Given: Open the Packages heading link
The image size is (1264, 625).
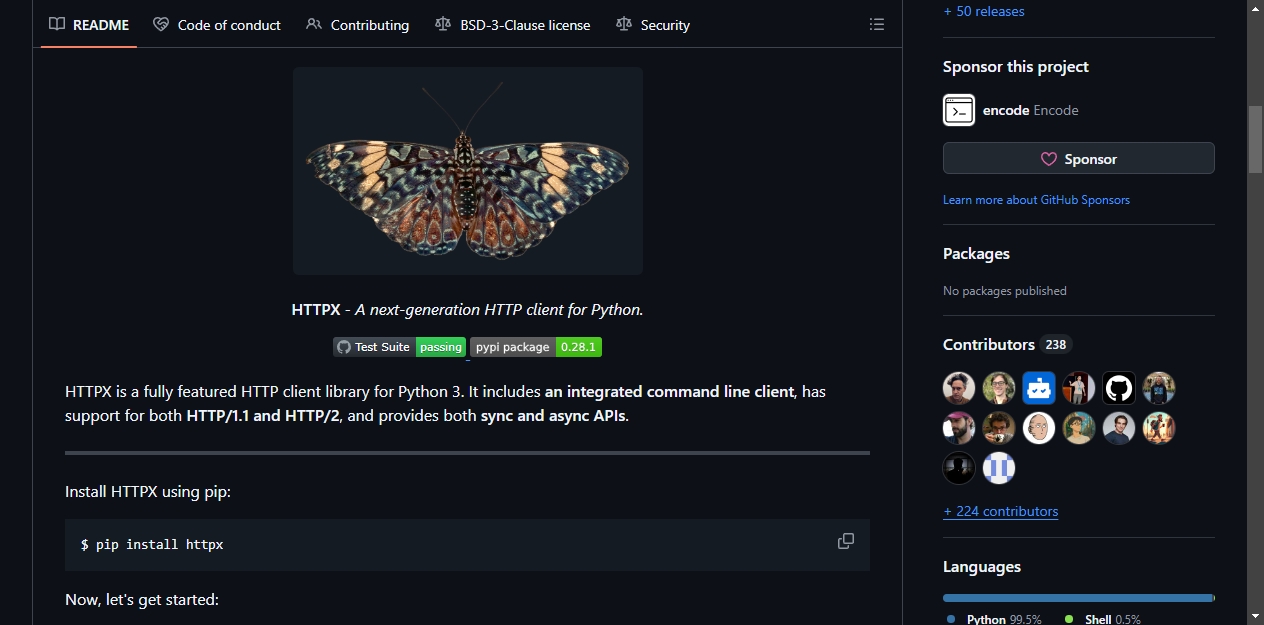Looking at the screenshot, I should point(976,254).
